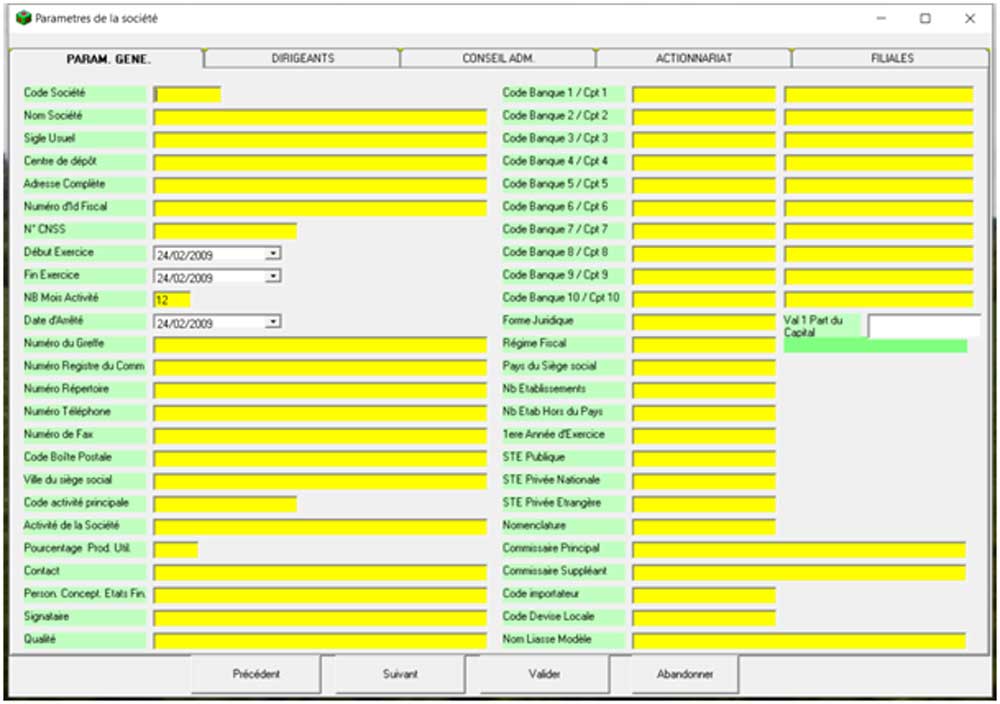Select the Numéro Téléphone field

point(319,413)
